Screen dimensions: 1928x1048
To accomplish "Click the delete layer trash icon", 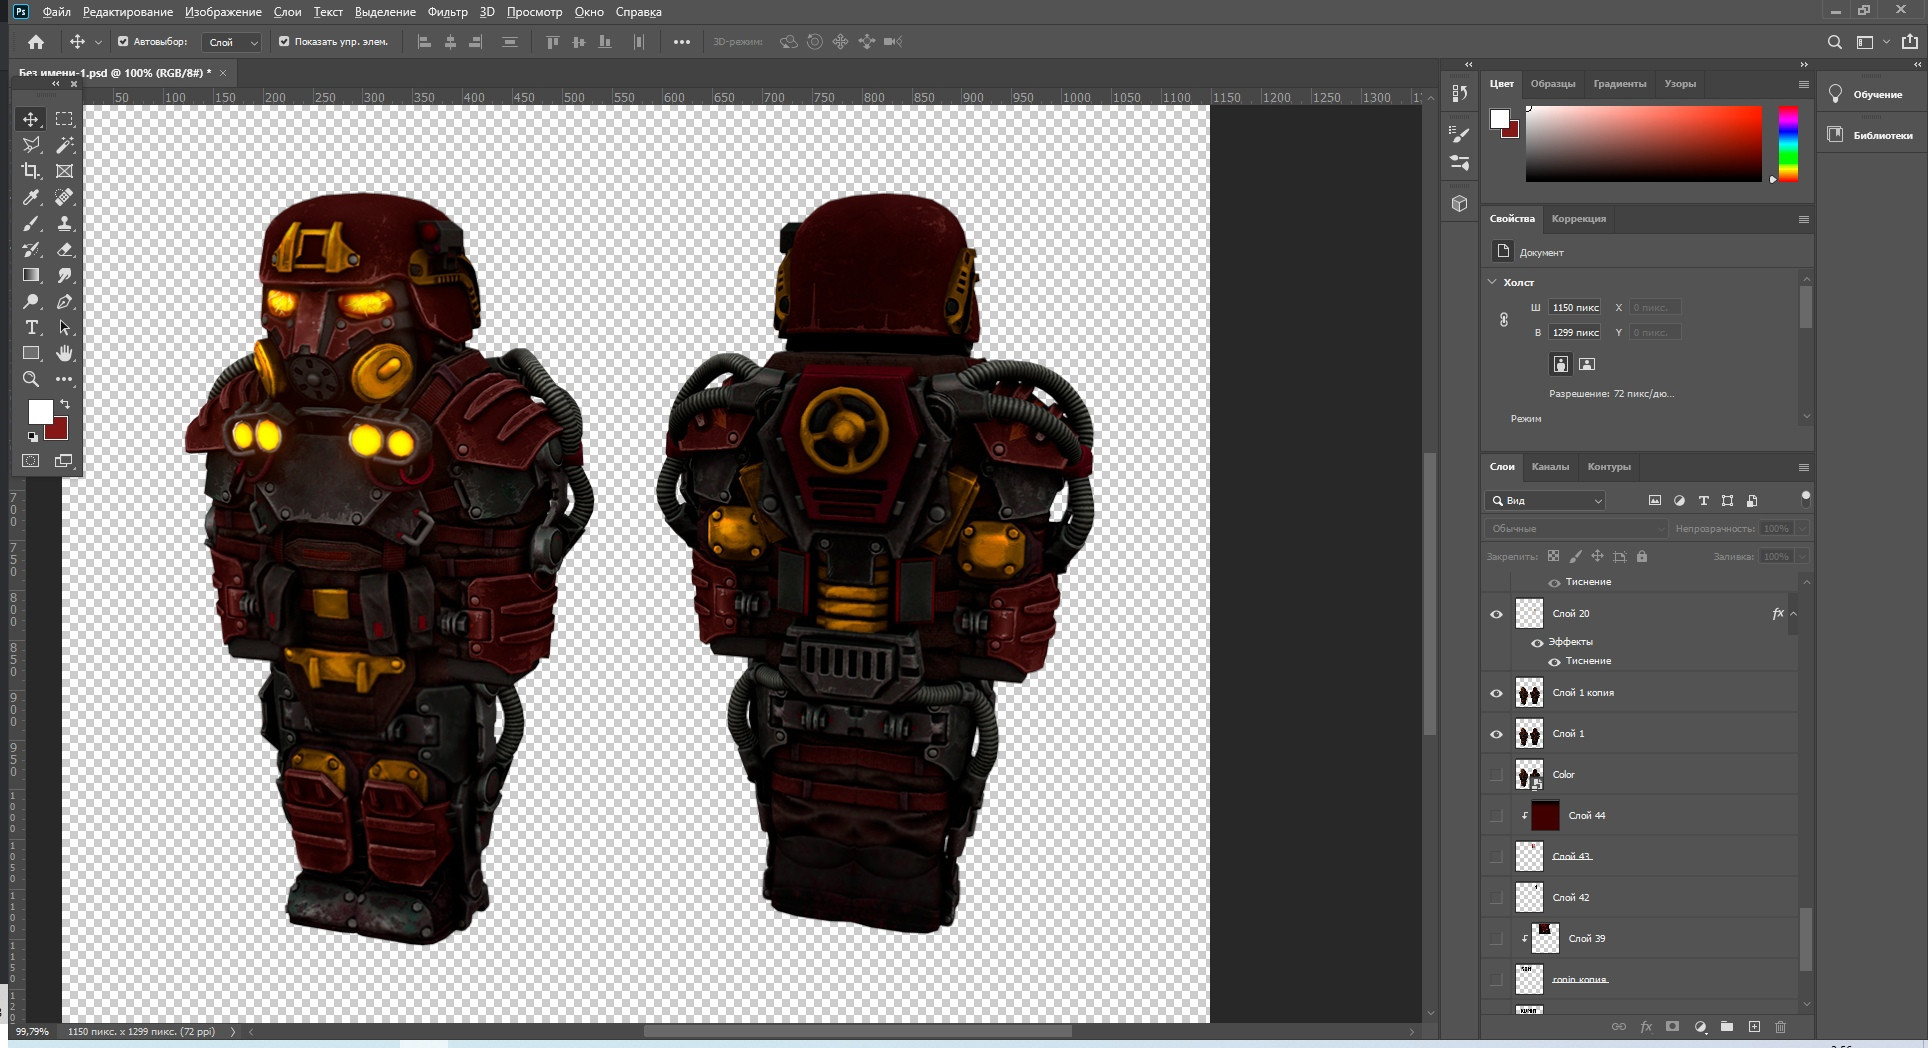I will coord(1780,1027).
